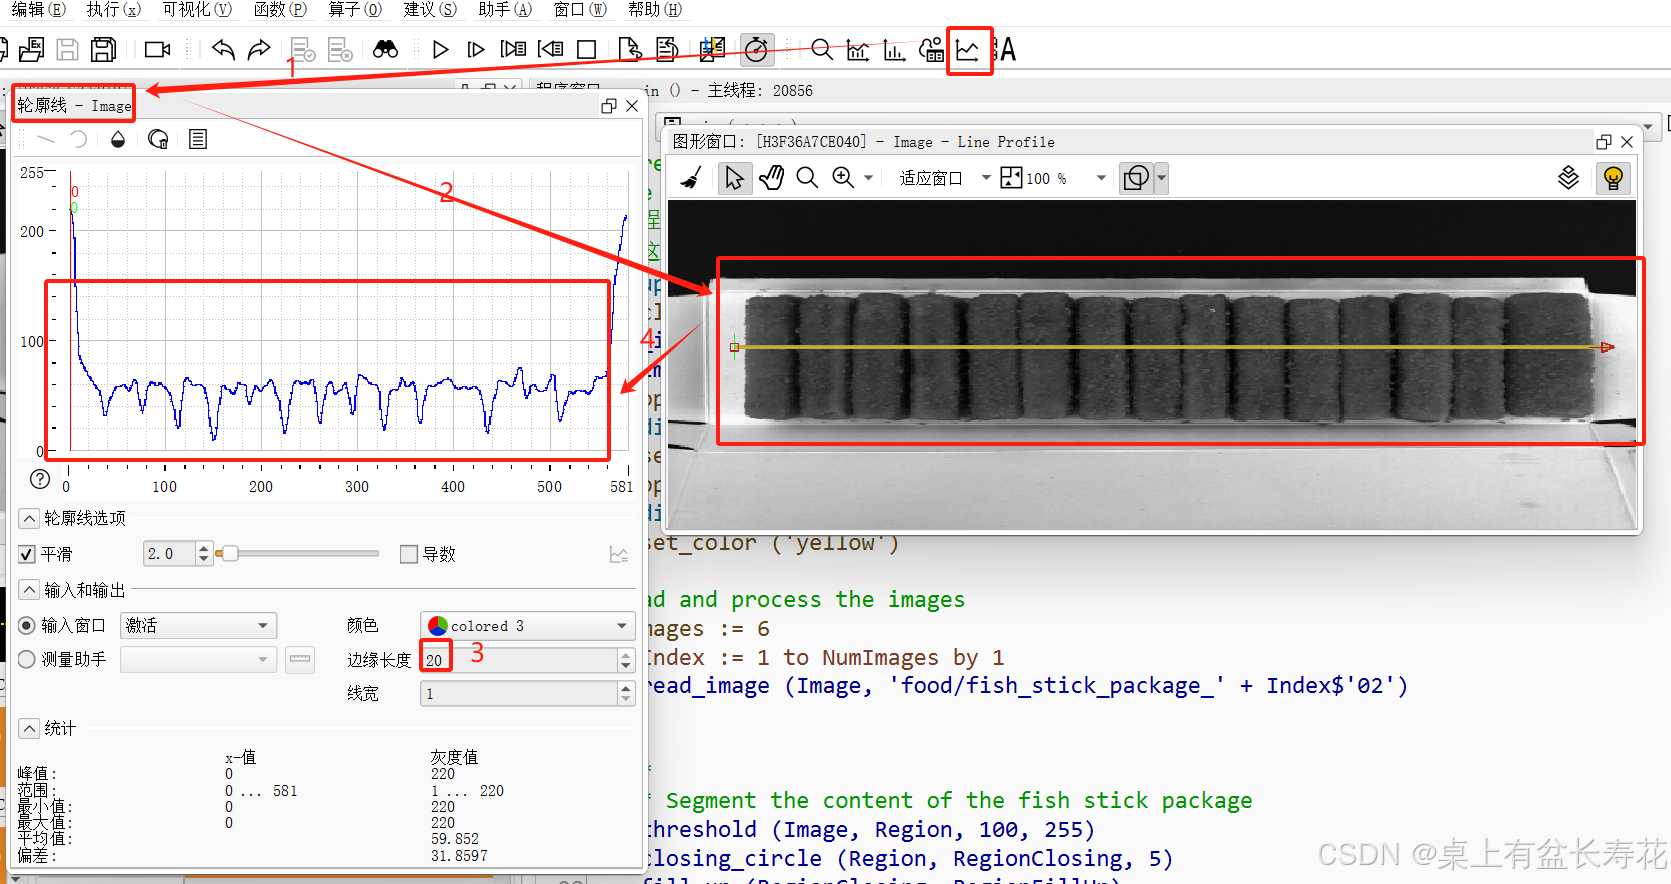This screenshot has width=1671, height=884.
Task: Uncheck the 平滑 smoothing checkbox
Action: (27, 554)
